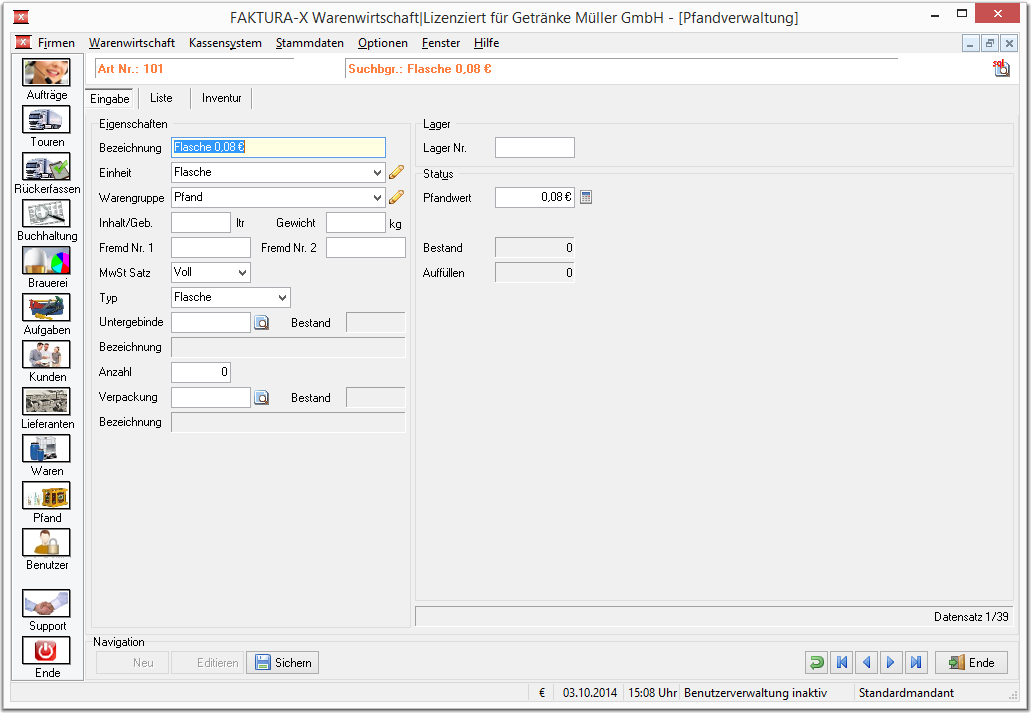The width and height of the screenshot is (1031, 713).
Task: Click the top Bezeichnung field with Flasche 0,08 €
Action: coord(278,147)
